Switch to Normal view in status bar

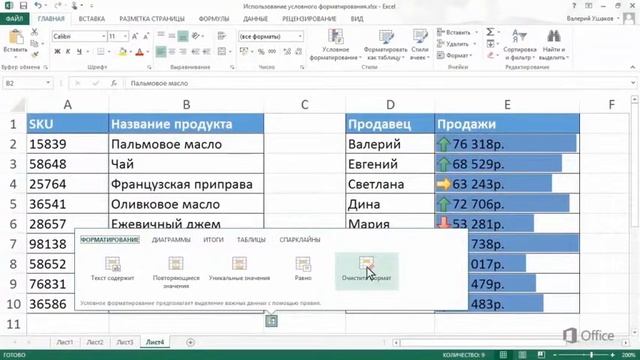pos(503,355)
